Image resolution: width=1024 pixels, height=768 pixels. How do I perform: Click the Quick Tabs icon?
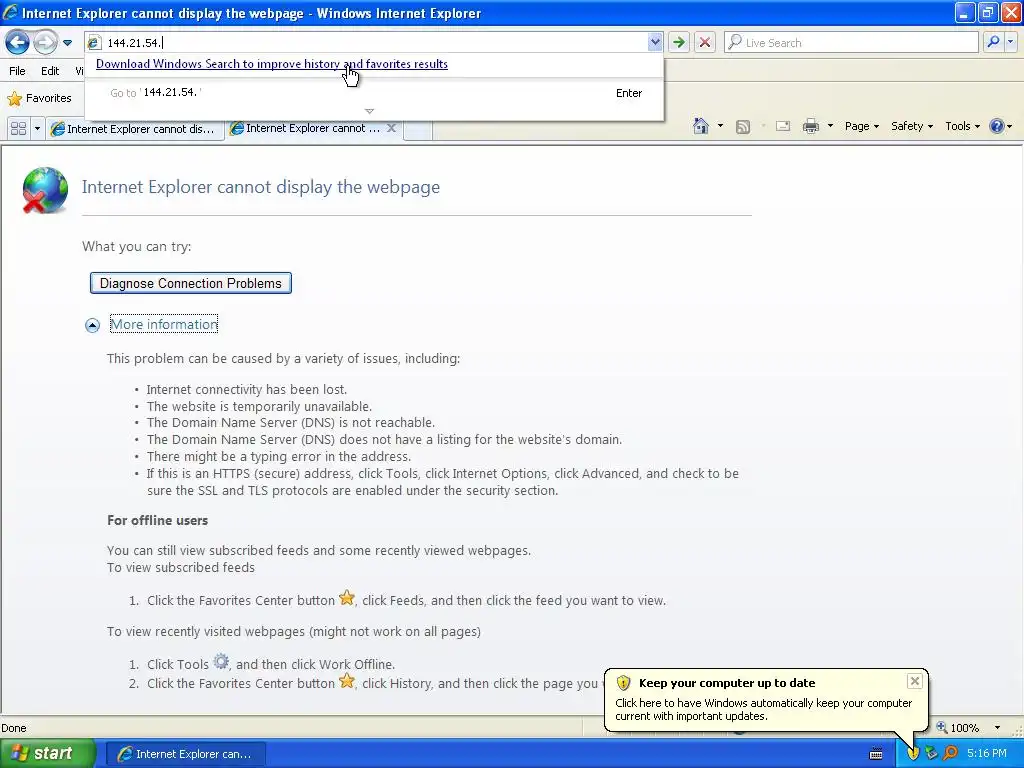coord(18,129)
